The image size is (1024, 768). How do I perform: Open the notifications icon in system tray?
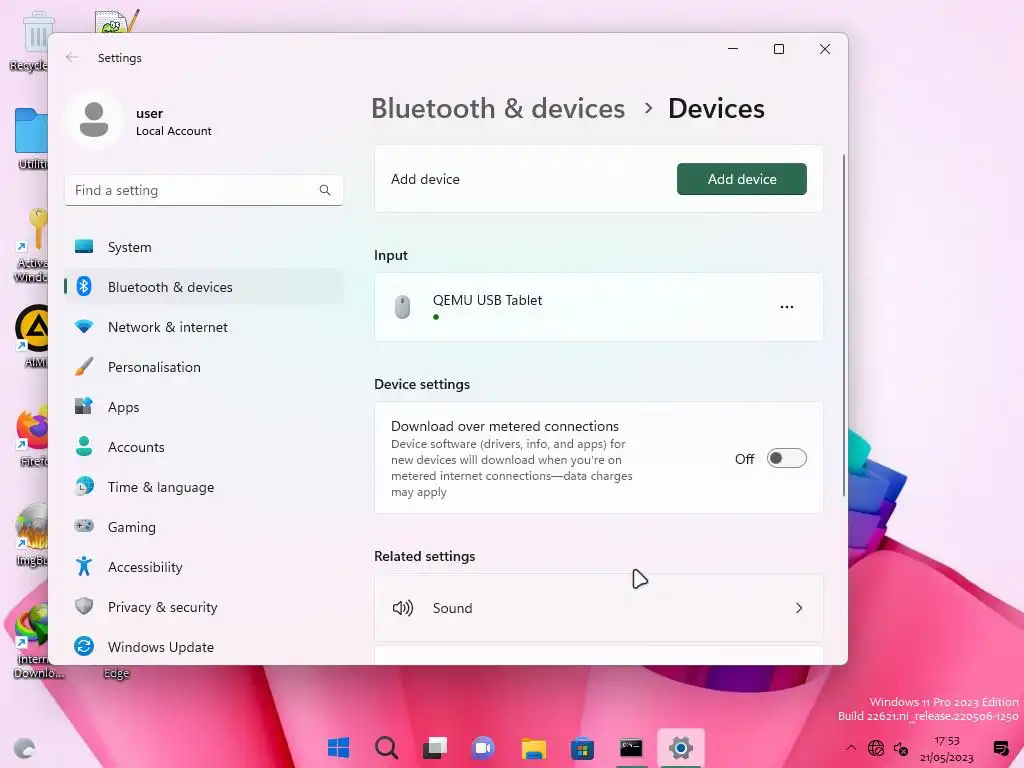pos(1000,748)
